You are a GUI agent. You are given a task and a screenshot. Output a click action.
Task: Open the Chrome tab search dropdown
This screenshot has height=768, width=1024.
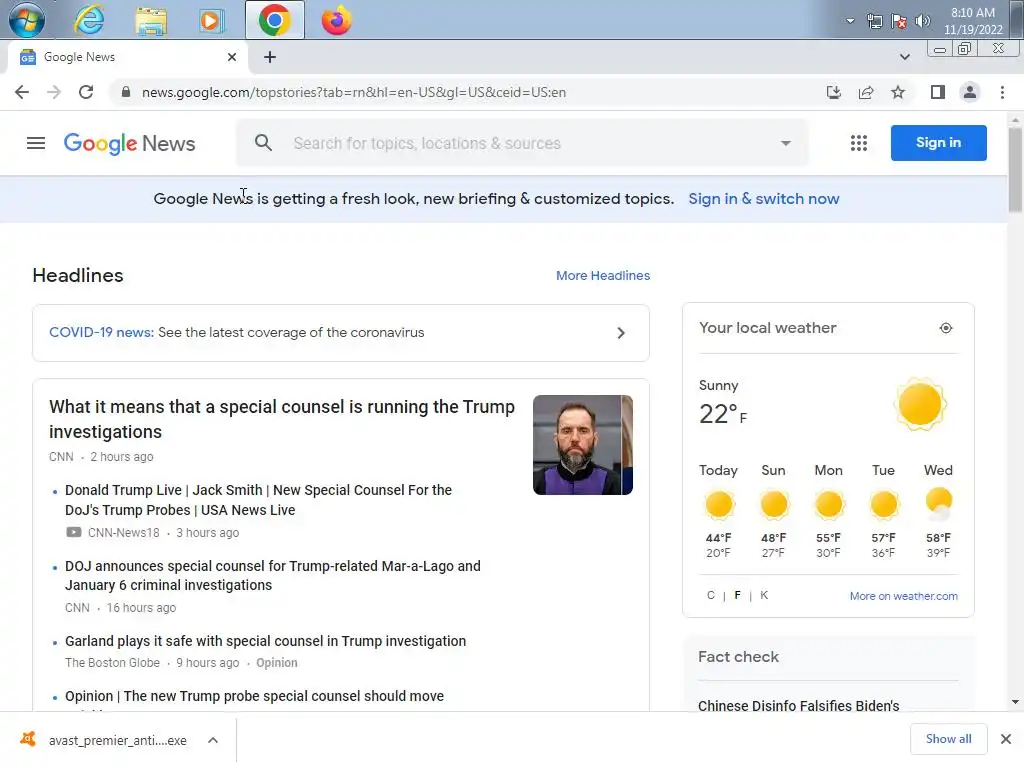coord(904,57)
